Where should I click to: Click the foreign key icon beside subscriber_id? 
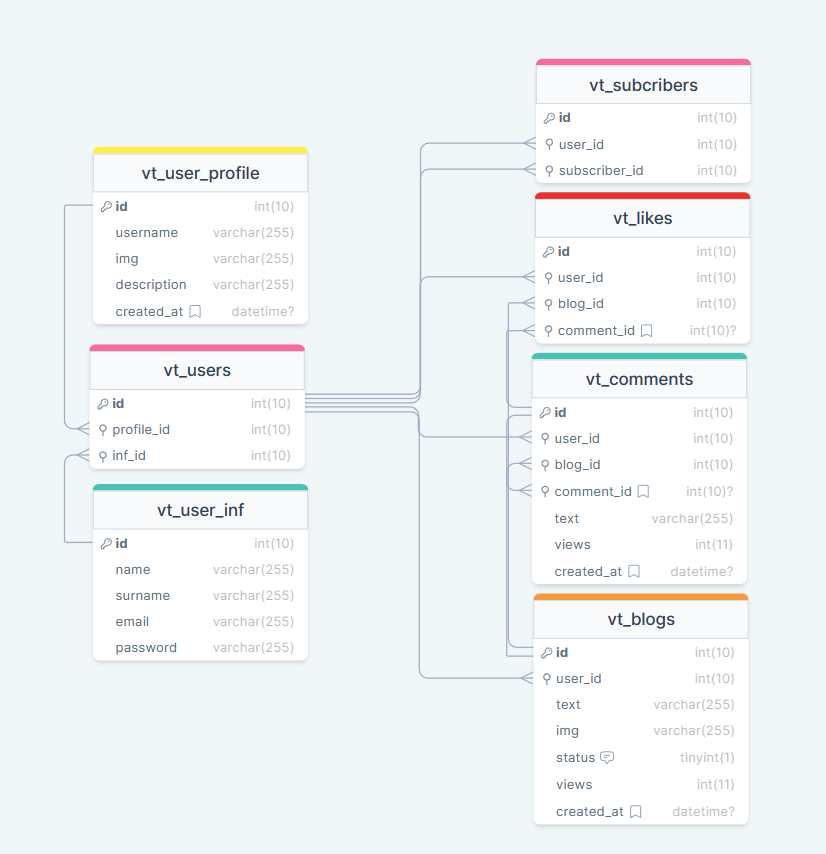coord(549,170)
